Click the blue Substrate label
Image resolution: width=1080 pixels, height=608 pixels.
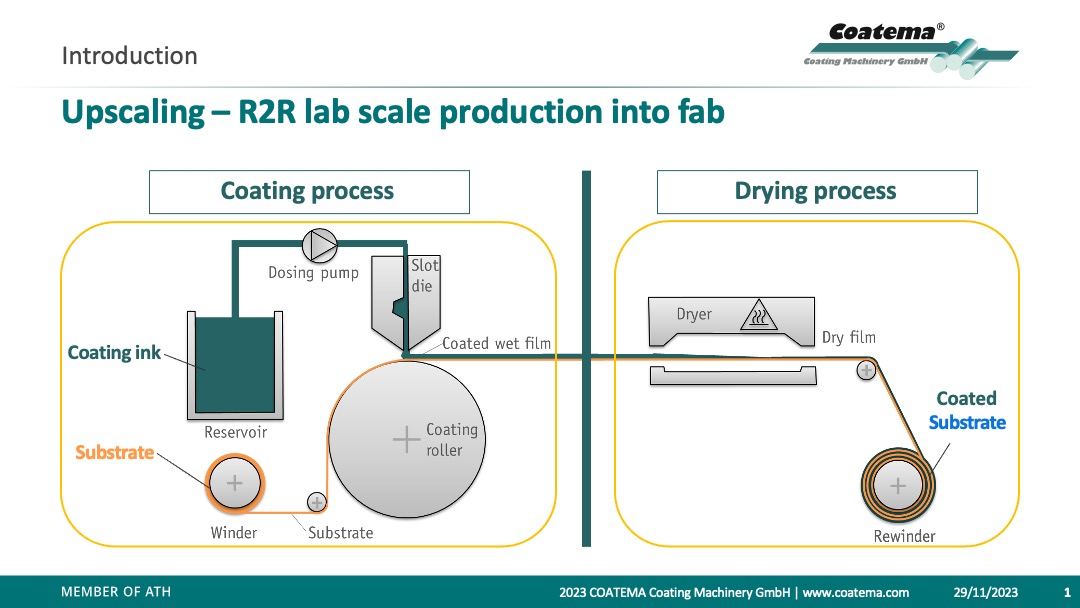point(967,422)
